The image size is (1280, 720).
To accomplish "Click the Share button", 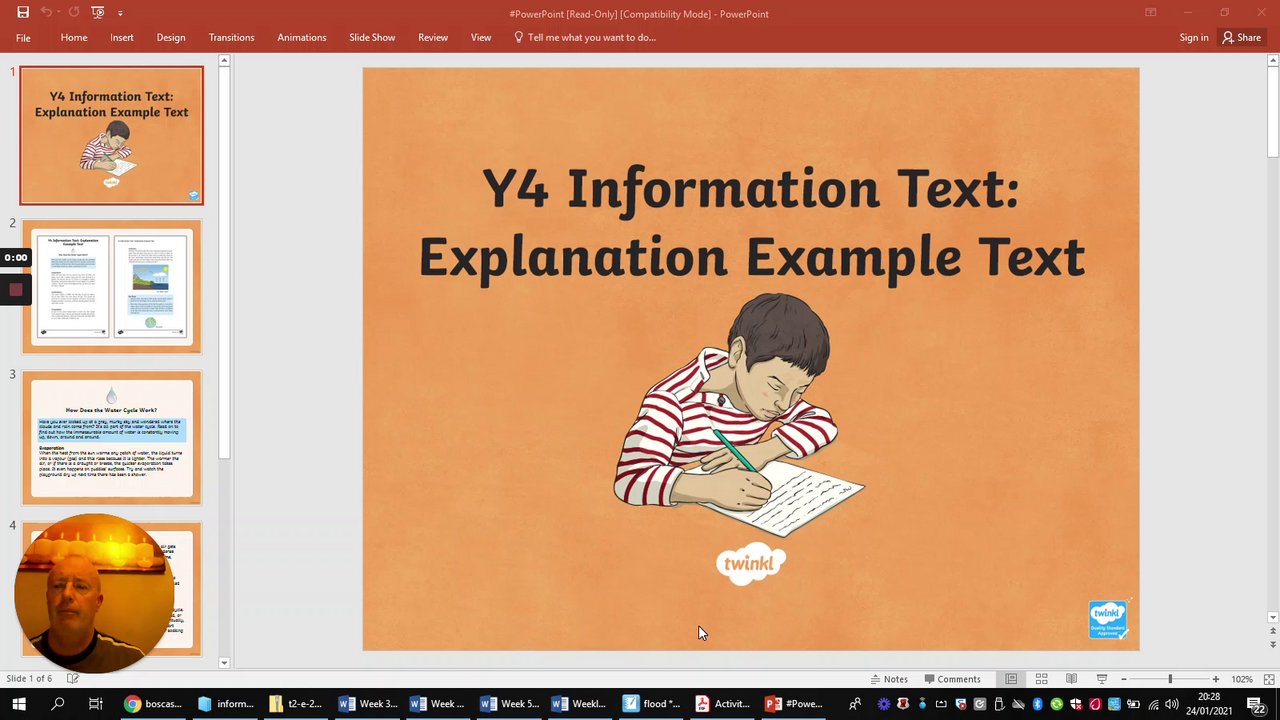I will (1242, 37).
